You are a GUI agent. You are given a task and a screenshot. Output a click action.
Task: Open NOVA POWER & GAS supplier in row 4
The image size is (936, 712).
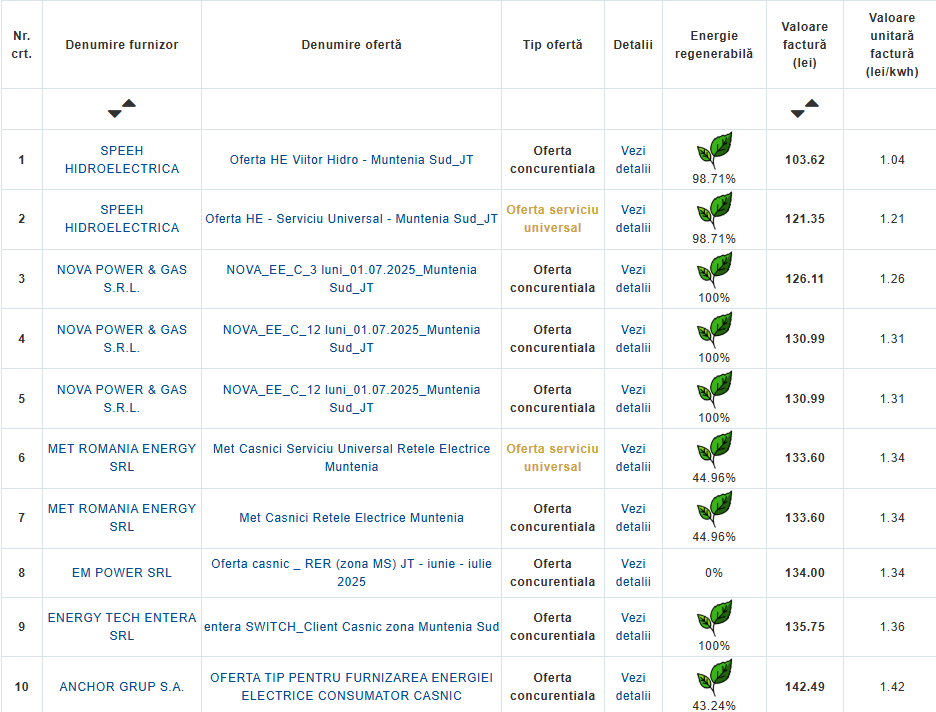coord(122,338)
